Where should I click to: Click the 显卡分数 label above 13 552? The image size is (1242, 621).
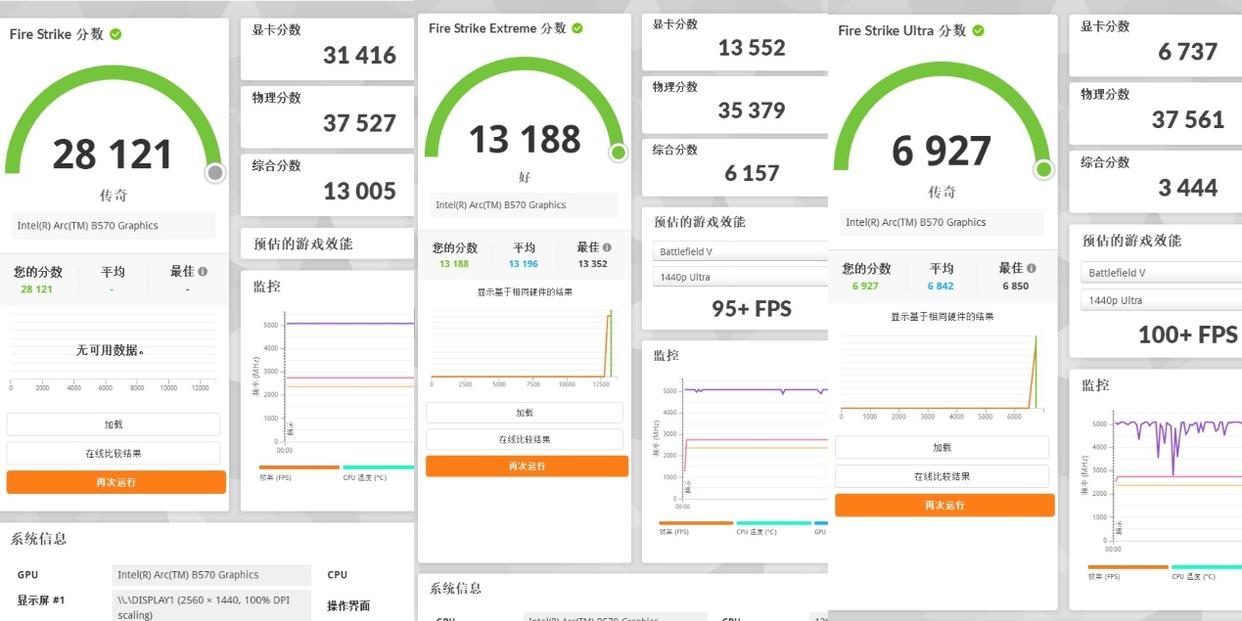pyautogui.click(x=675, y=24)
